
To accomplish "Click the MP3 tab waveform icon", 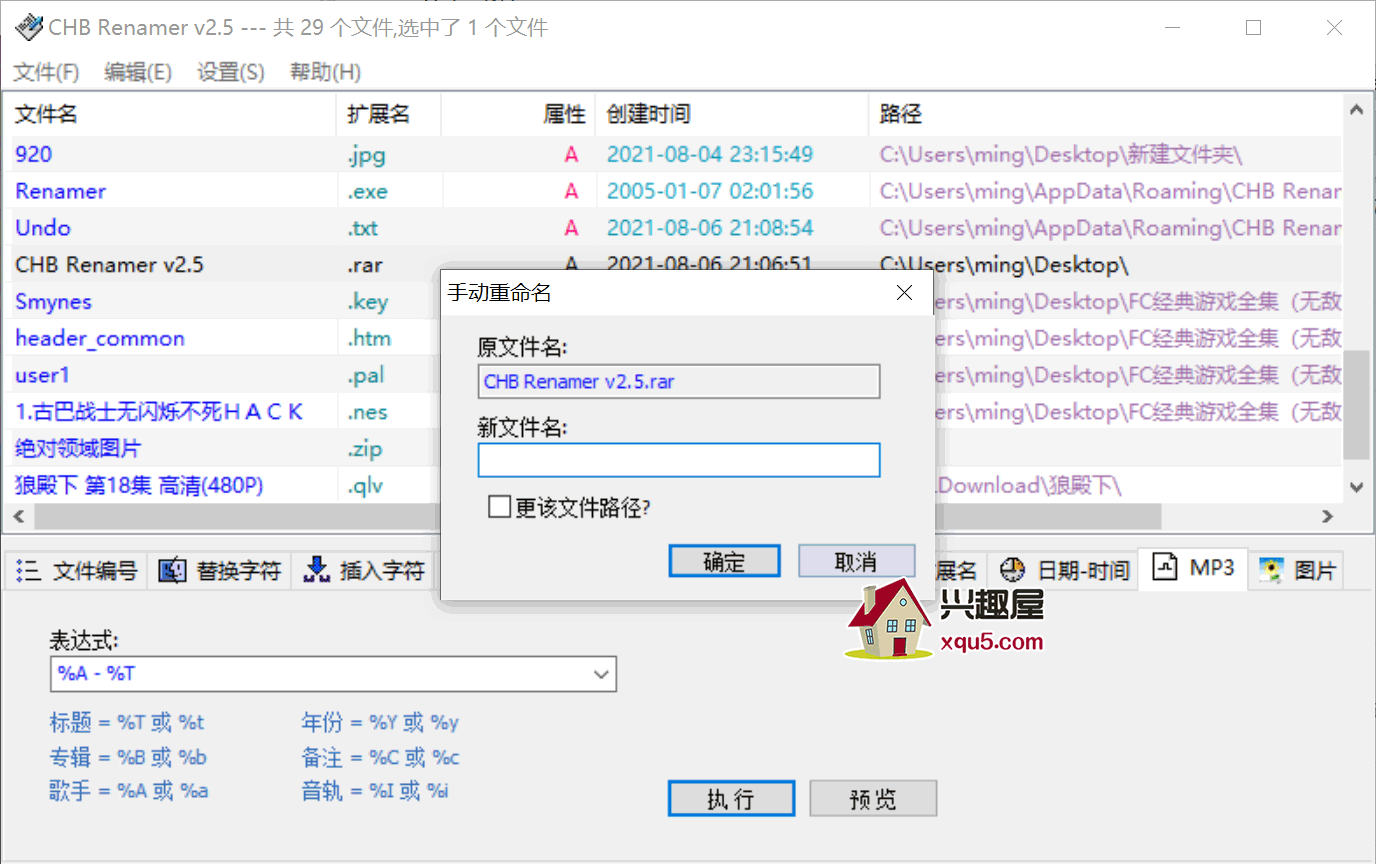I will 1166,568.
